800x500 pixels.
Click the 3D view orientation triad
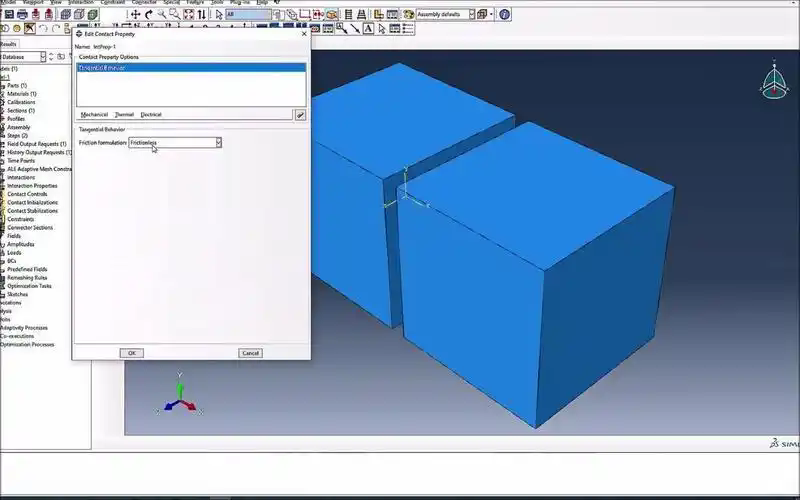(x=775, y=84)
